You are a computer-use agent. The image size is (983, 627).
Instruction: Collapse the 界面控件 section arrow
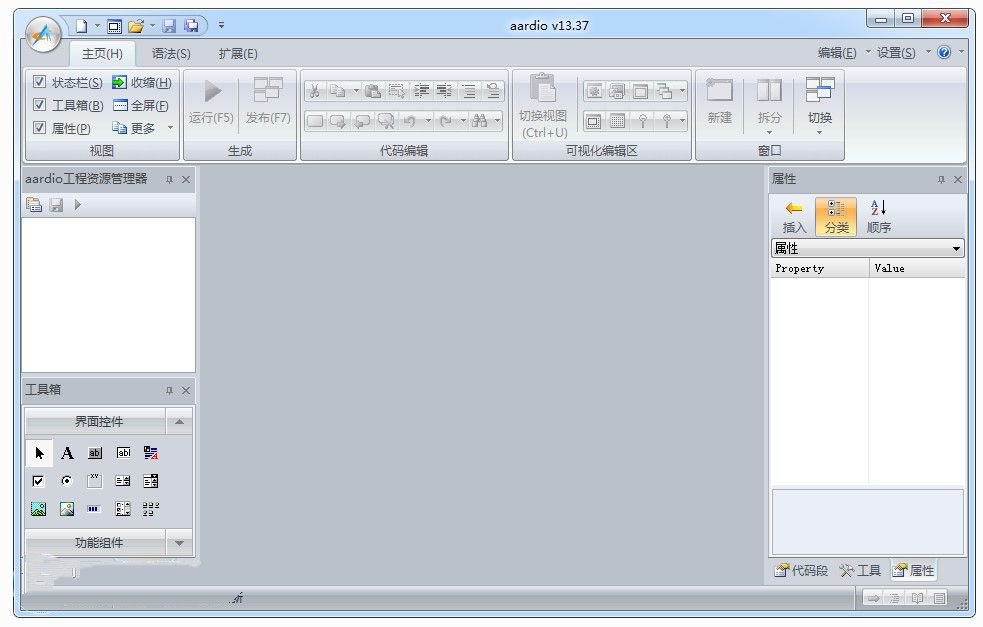pos(179,421)
